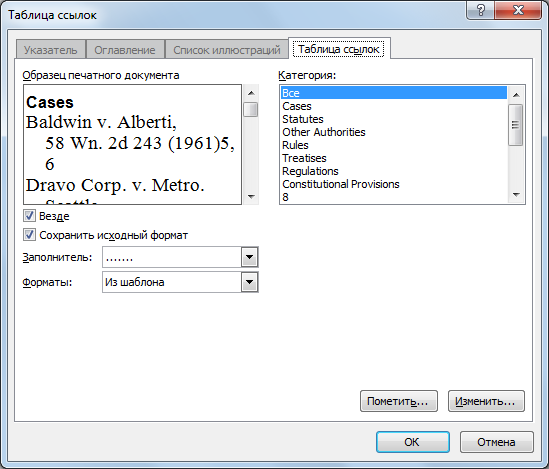This screenshot has width=549, height=469.
Task: Click the Заполнитель dotted leader field
Action: [x=172, y=257]
